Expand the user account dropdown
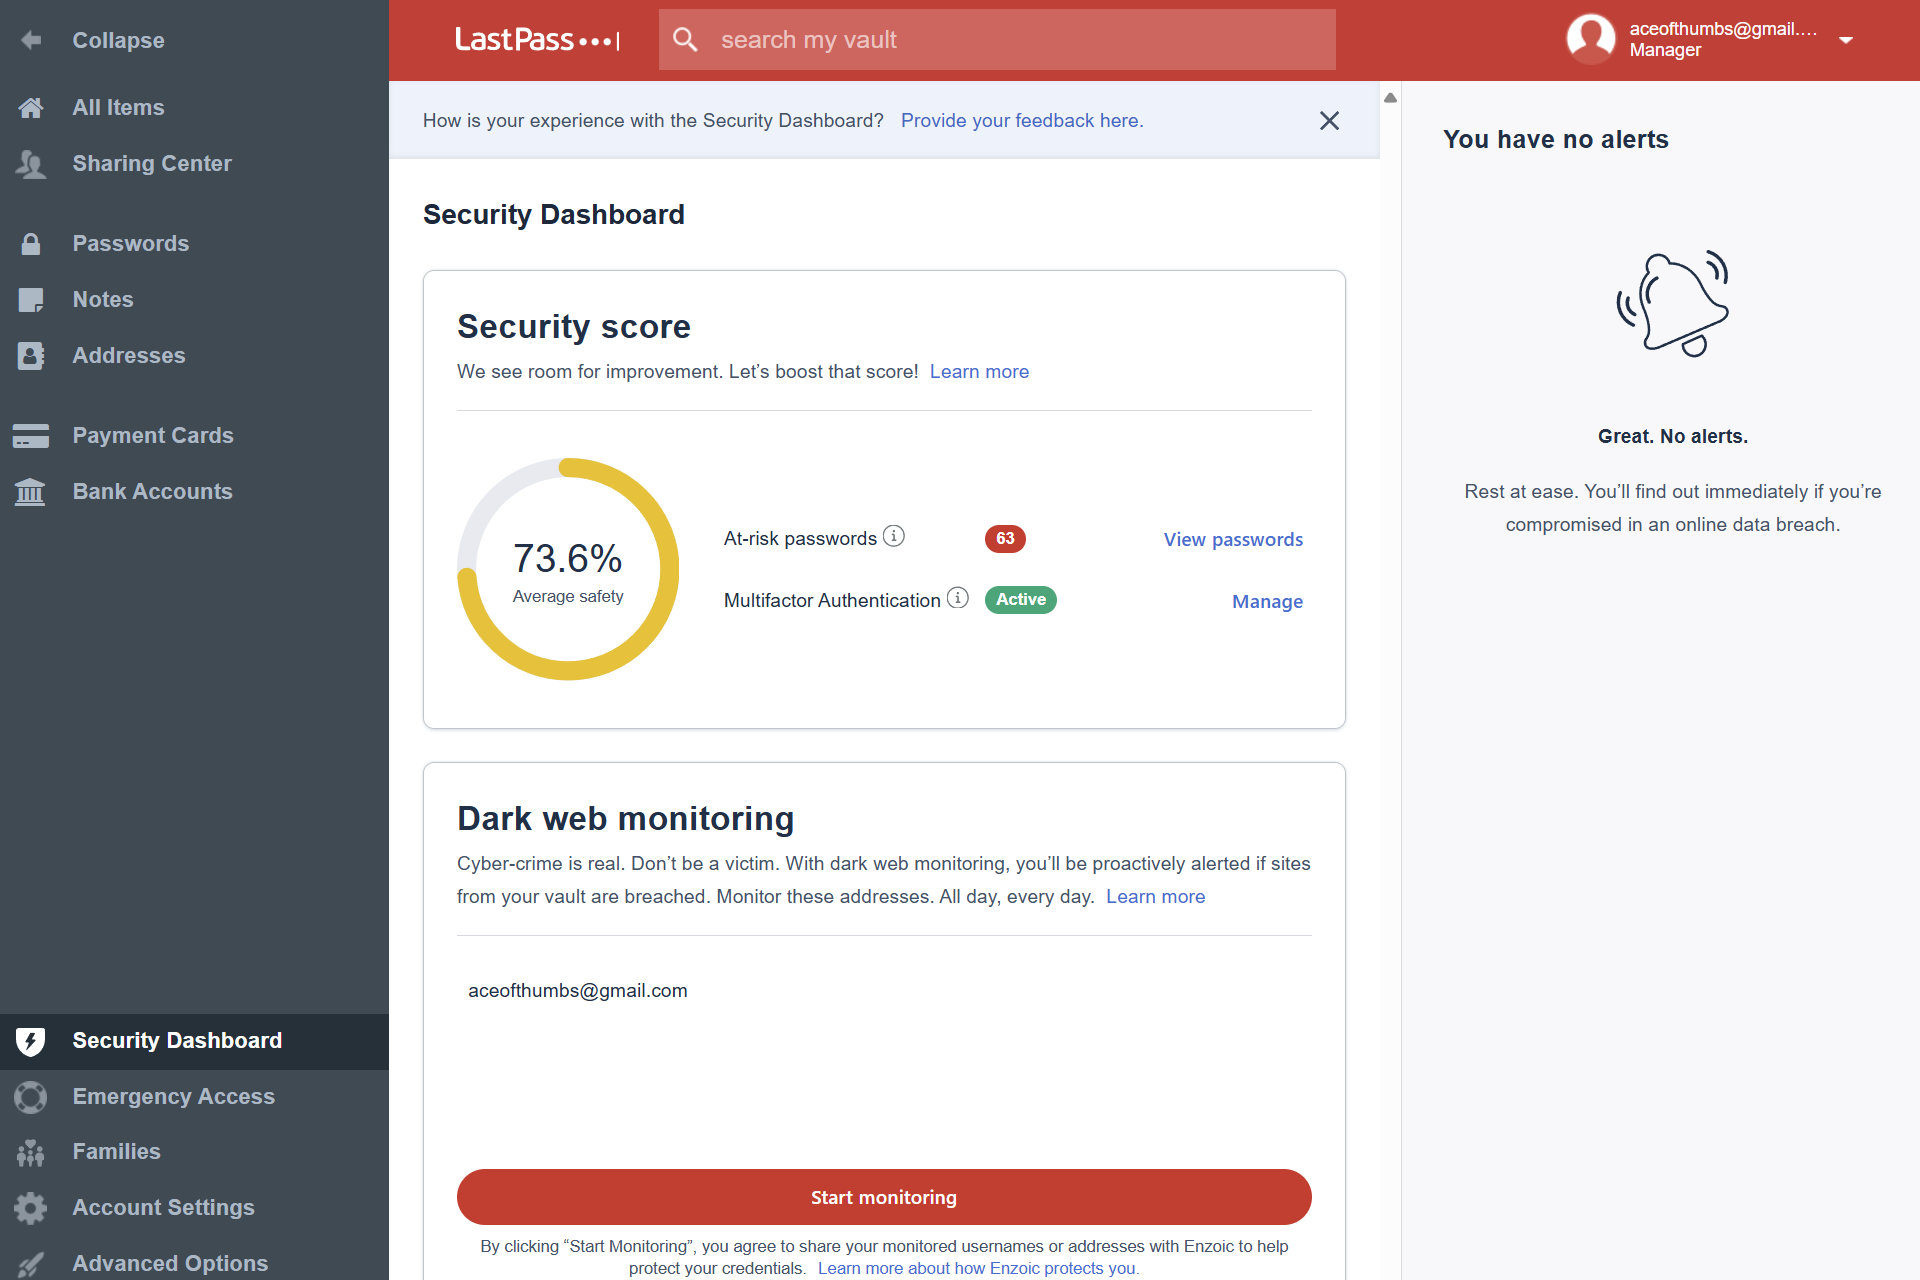The width and height of the screenshot is (1920, 1280). [x=1850, y=39]
